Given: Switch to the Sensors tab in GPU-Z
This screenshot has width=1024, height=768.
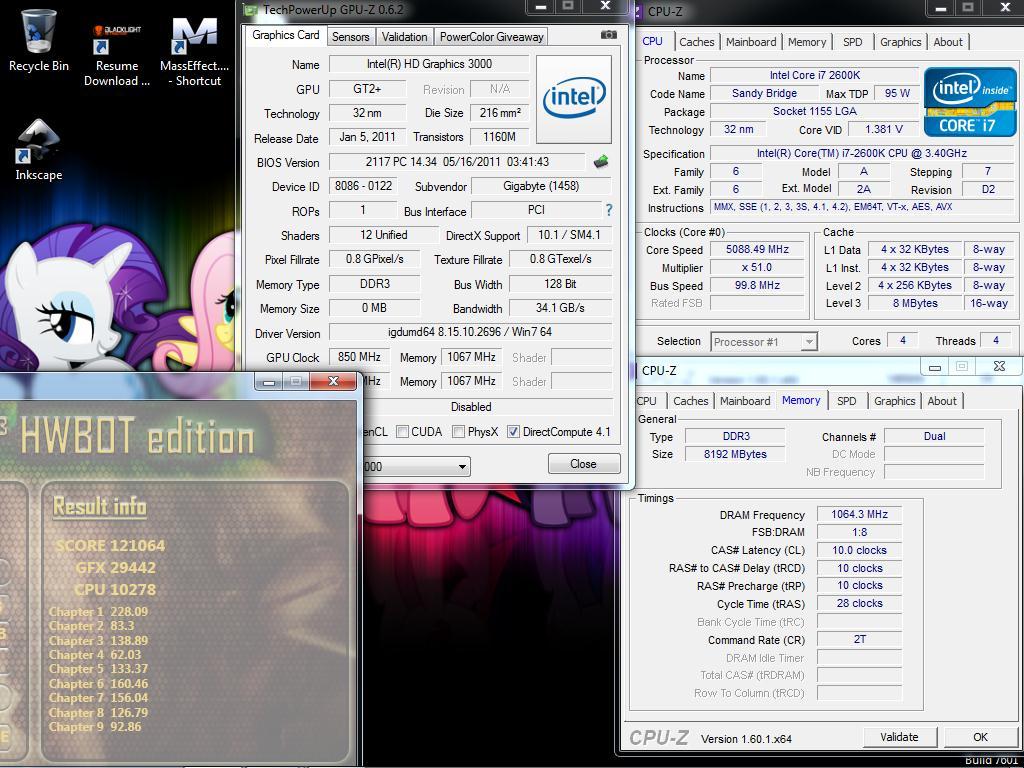Looking at the screenshot, I should click(x=350, y=37).
